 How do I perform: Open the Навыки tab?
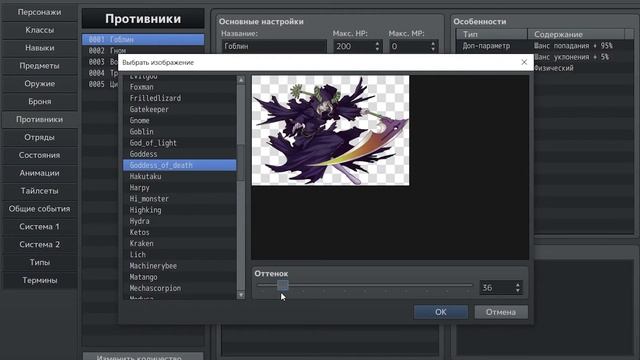click(x=39, y=48)
